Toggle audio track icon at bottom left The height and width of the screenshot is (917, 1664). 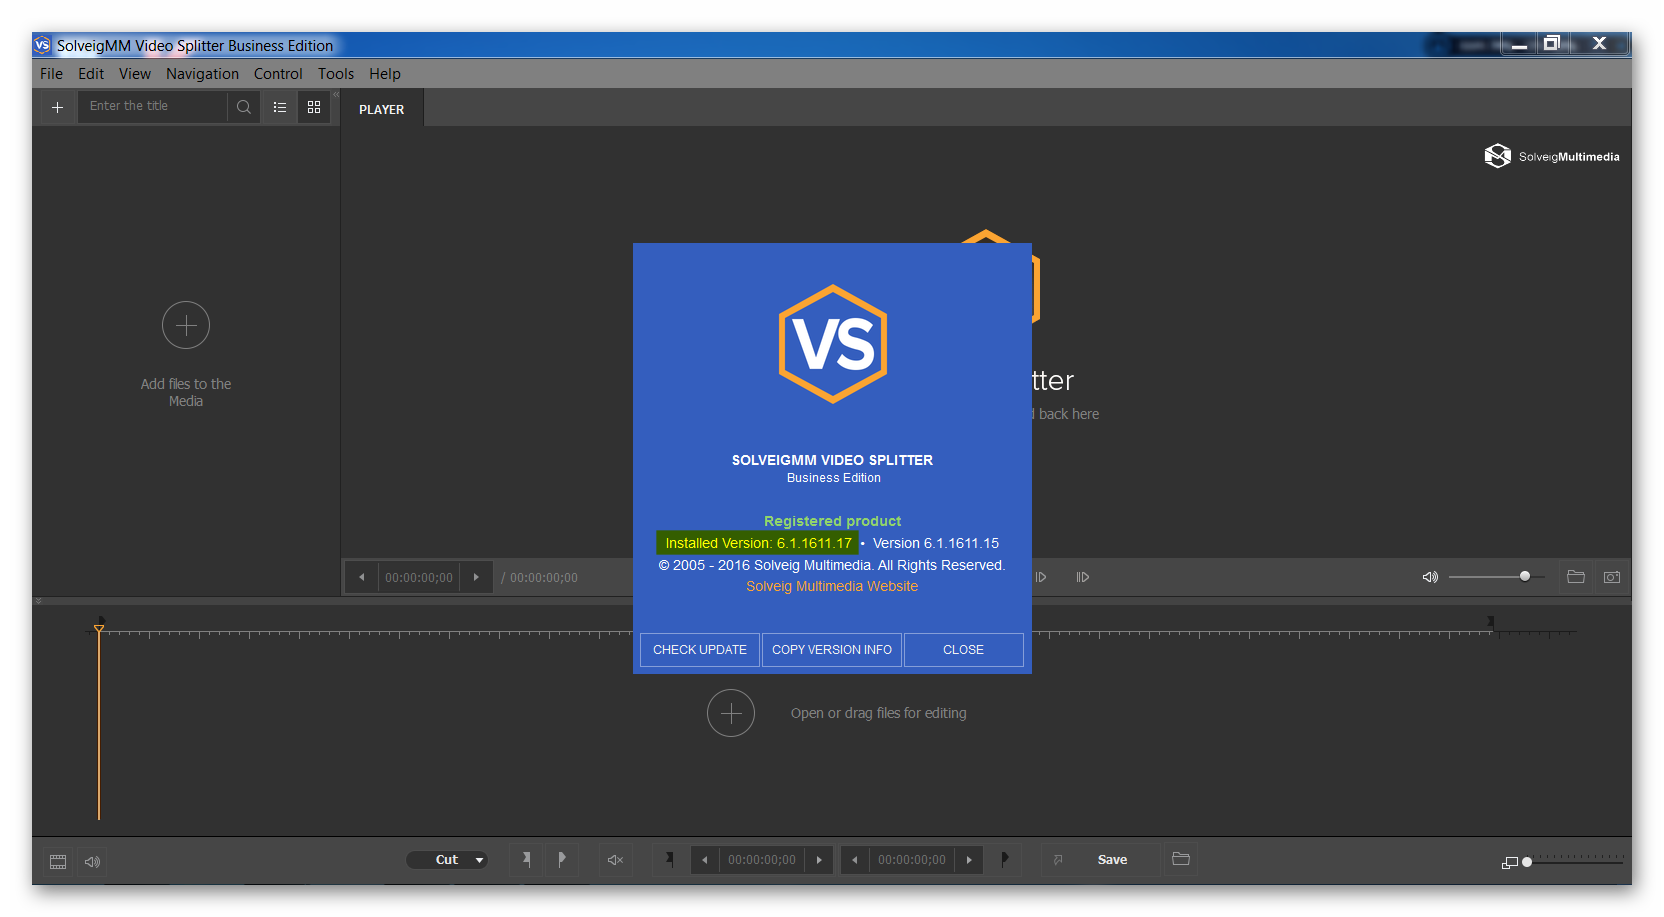click(x=92, y=861)
